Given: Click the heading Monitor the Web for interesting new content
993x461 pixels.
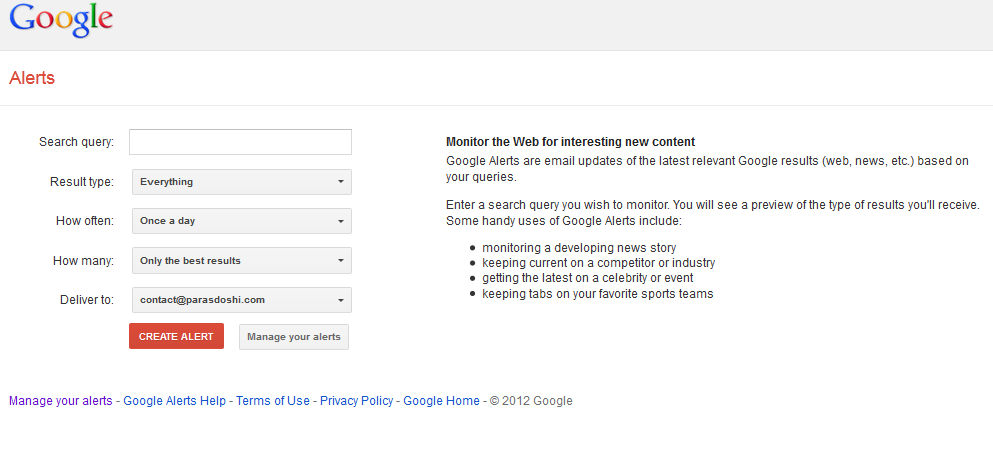Looking at the screenshot, I should [571, 142].
